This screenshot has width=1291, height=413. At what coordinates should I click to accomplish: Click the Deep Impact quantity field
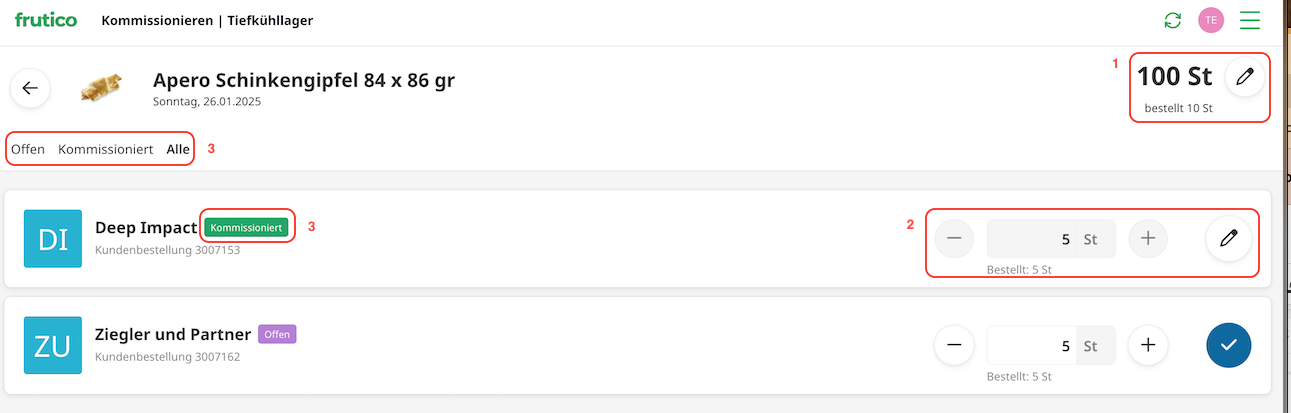pos(1031,240)
